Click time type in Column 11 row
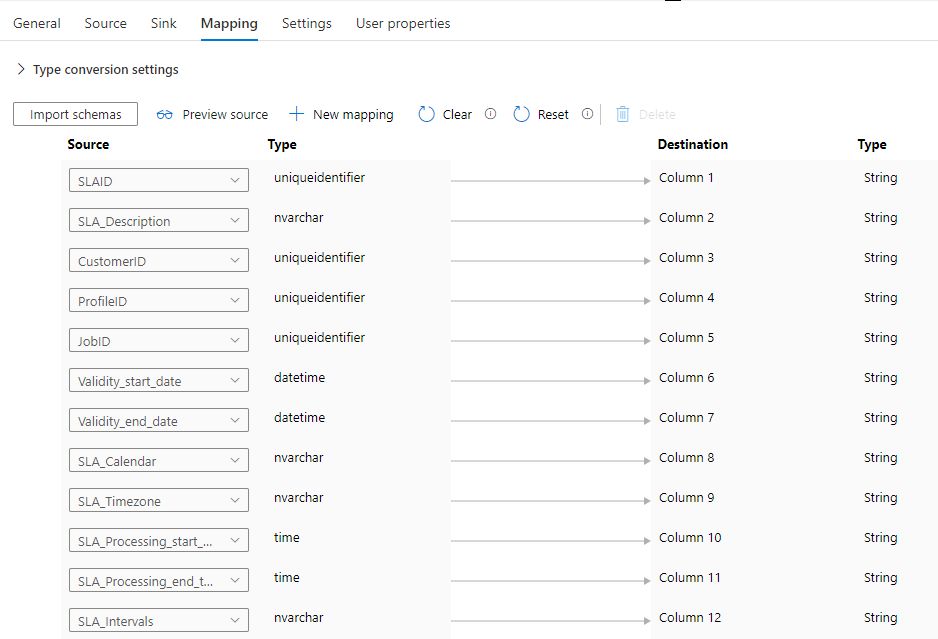Viewport: 938px width, 639px height. [x=287, y=578]
